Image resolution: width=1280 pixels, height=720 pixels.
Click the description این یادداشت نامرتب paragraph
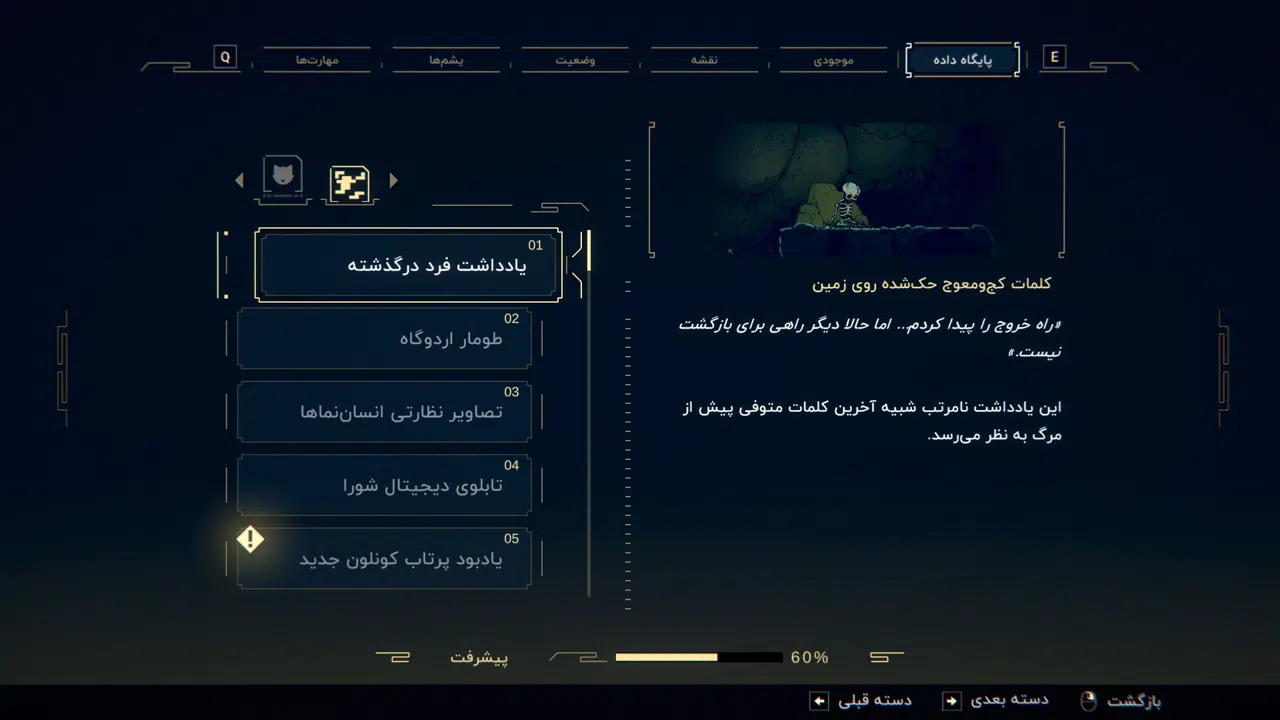click(871, 421)
